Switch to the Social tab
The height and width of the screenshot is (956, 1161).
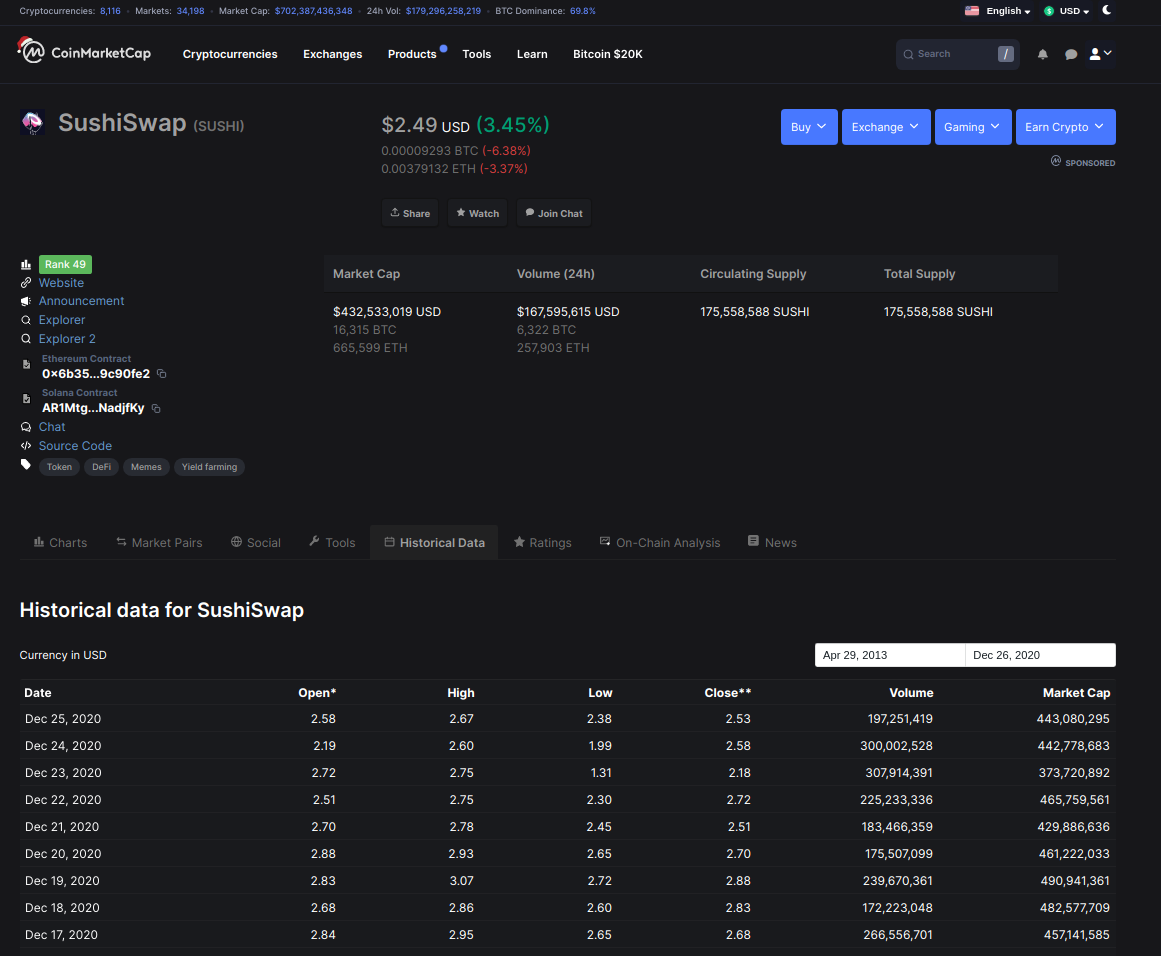point(255,543)
